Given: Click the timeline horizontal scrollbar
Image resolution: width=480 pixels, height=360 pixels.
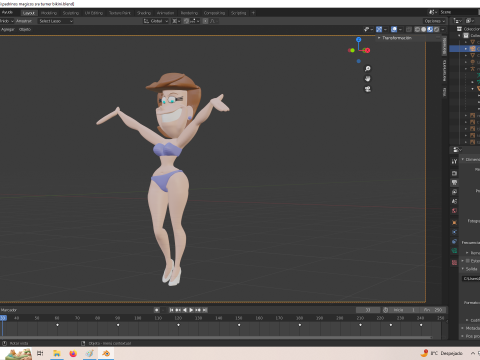Looking at the screenshot, I should click(x=217, y=338).
